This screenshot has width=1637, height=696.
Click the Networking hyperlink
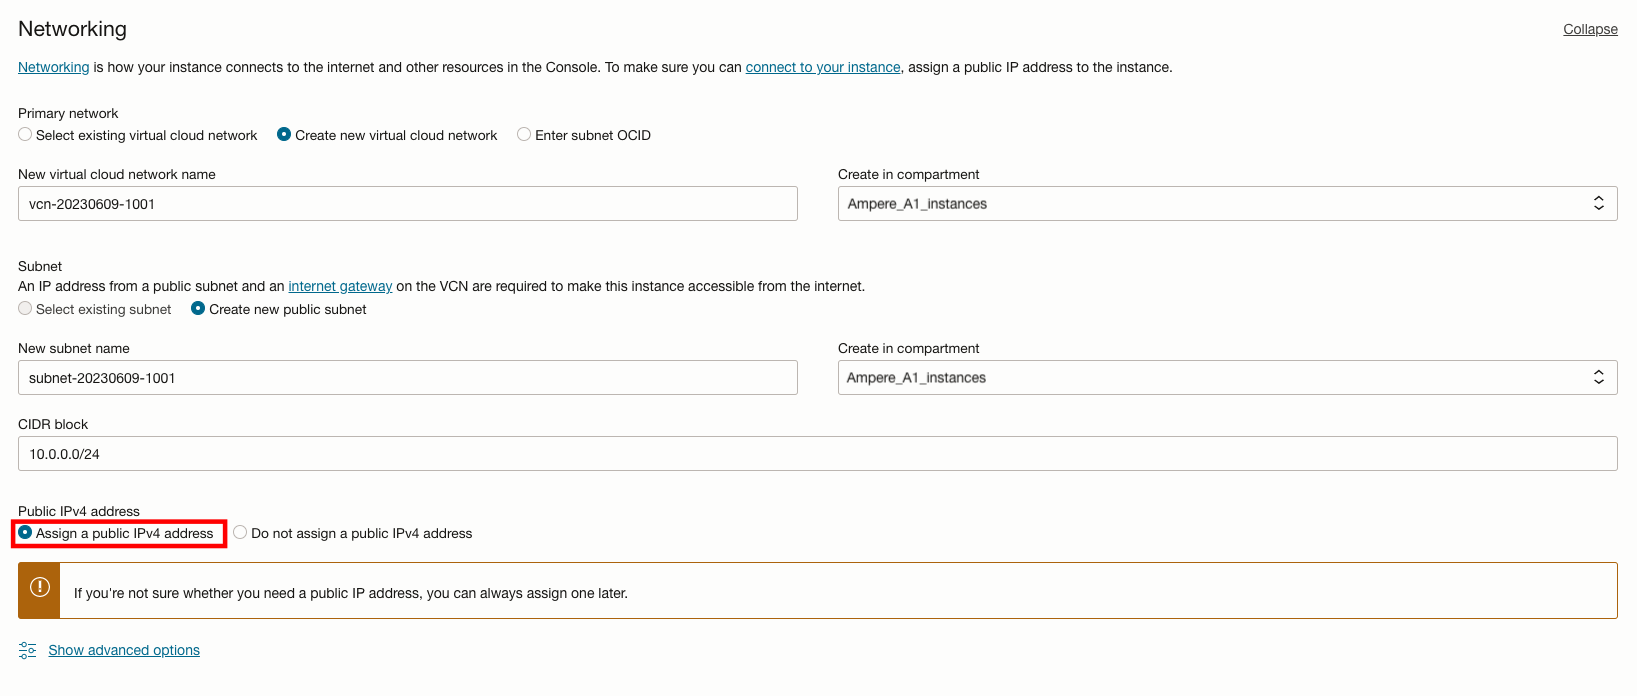tap(52, 67)
